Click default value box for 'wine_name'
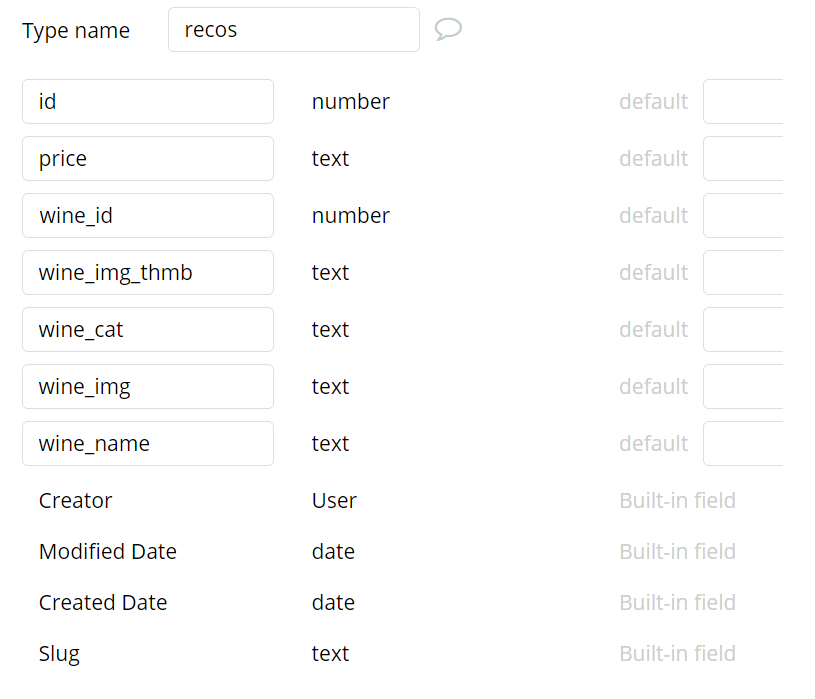Image resolution: width=815 pixels, height=699 pixels. [743, 444]
